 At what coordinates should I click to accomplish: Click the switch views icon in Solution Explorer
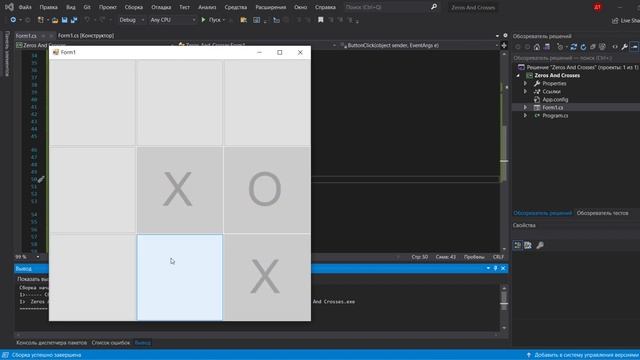coord(547,47)
